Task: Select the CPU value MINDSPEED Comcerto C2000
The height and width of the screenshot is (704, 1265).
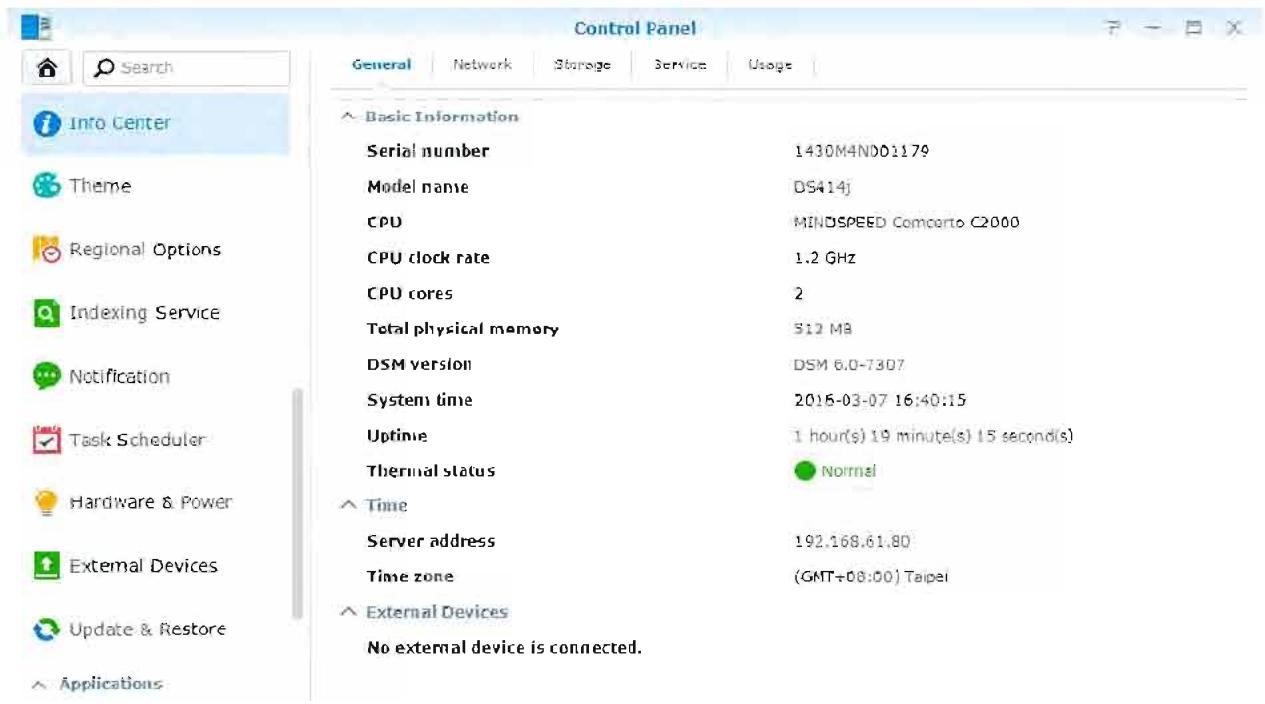Action: click(906, 222)
